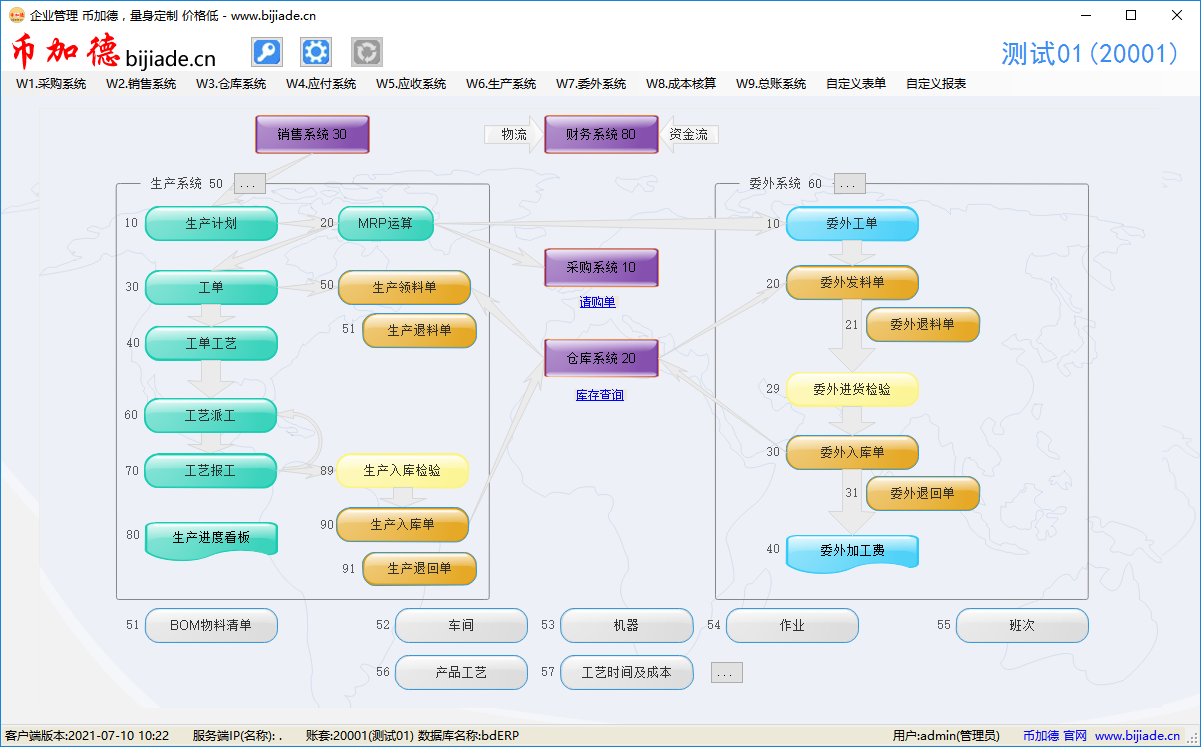This screenshot has width=1201, height=747.
Task: Click the MRP运算 button
Action: point(386,224)
